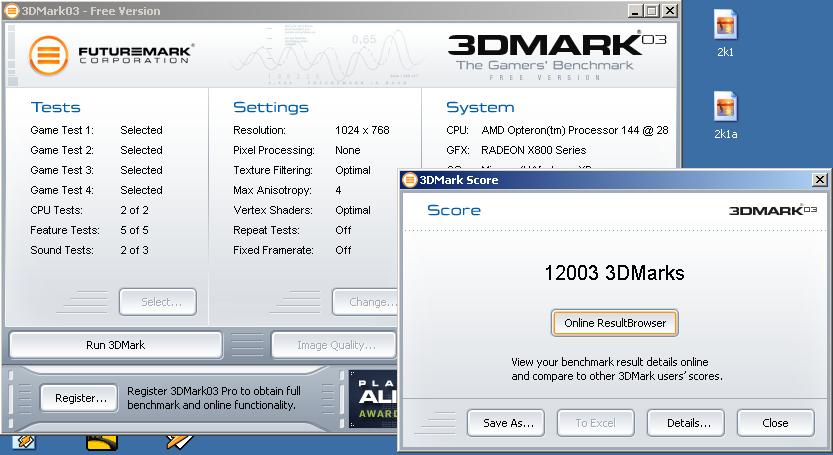Click the Feature Tests value 5 of 5
833x455 pixels.
[x=134, y=230]
